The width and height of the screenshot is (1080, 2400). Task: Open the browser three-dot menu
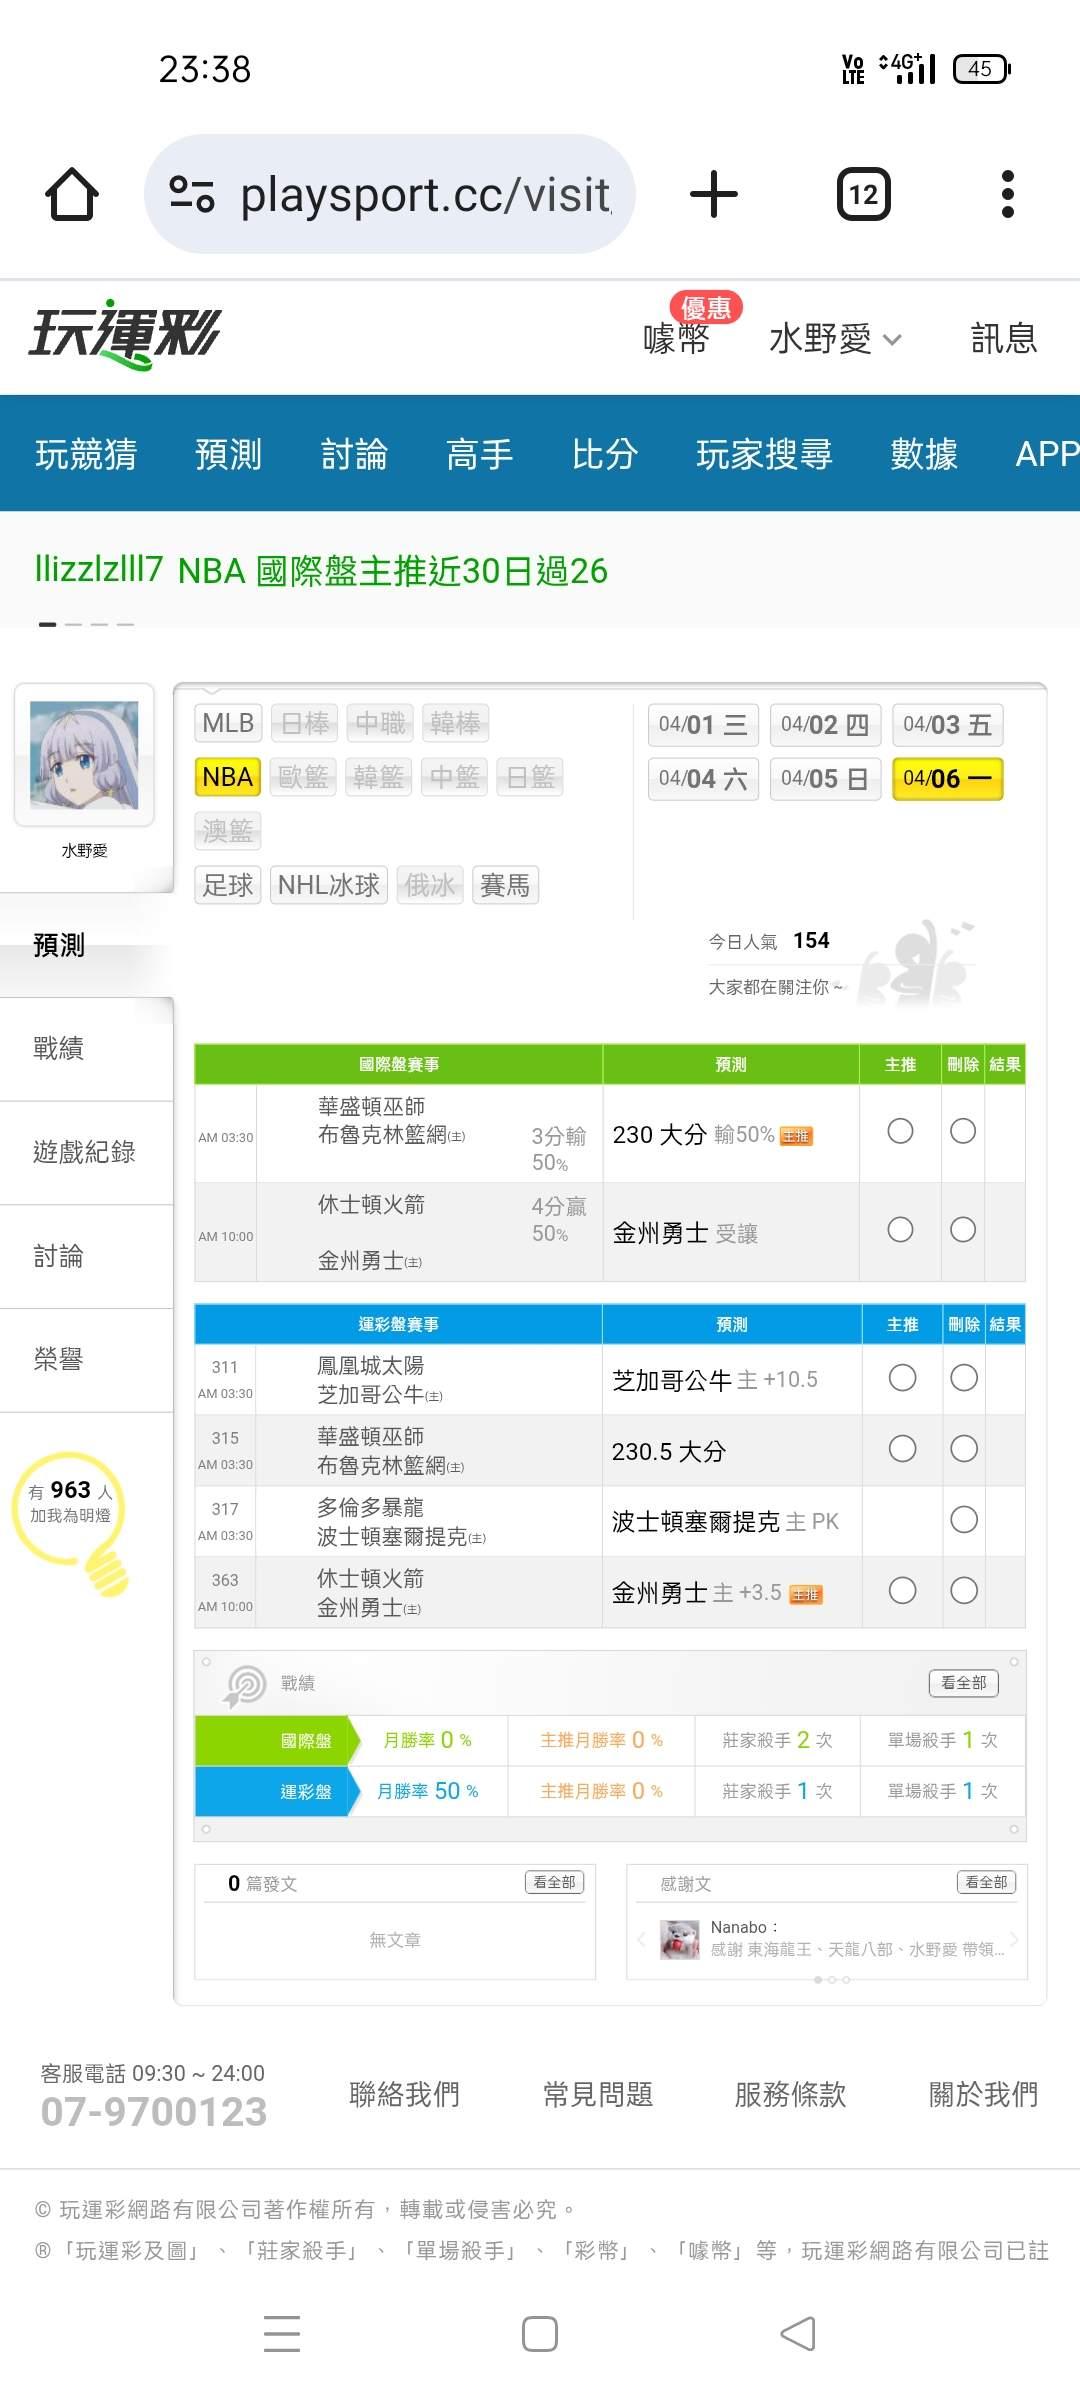point(1007,194)
